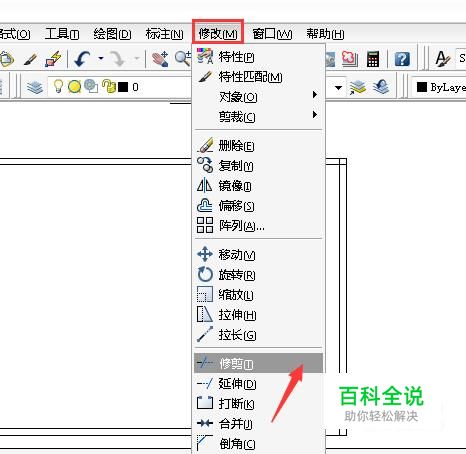Viewport: 466px width, 454px height.
Task: Expand the 剪裁(C) submenu
Action: [258, 117]
